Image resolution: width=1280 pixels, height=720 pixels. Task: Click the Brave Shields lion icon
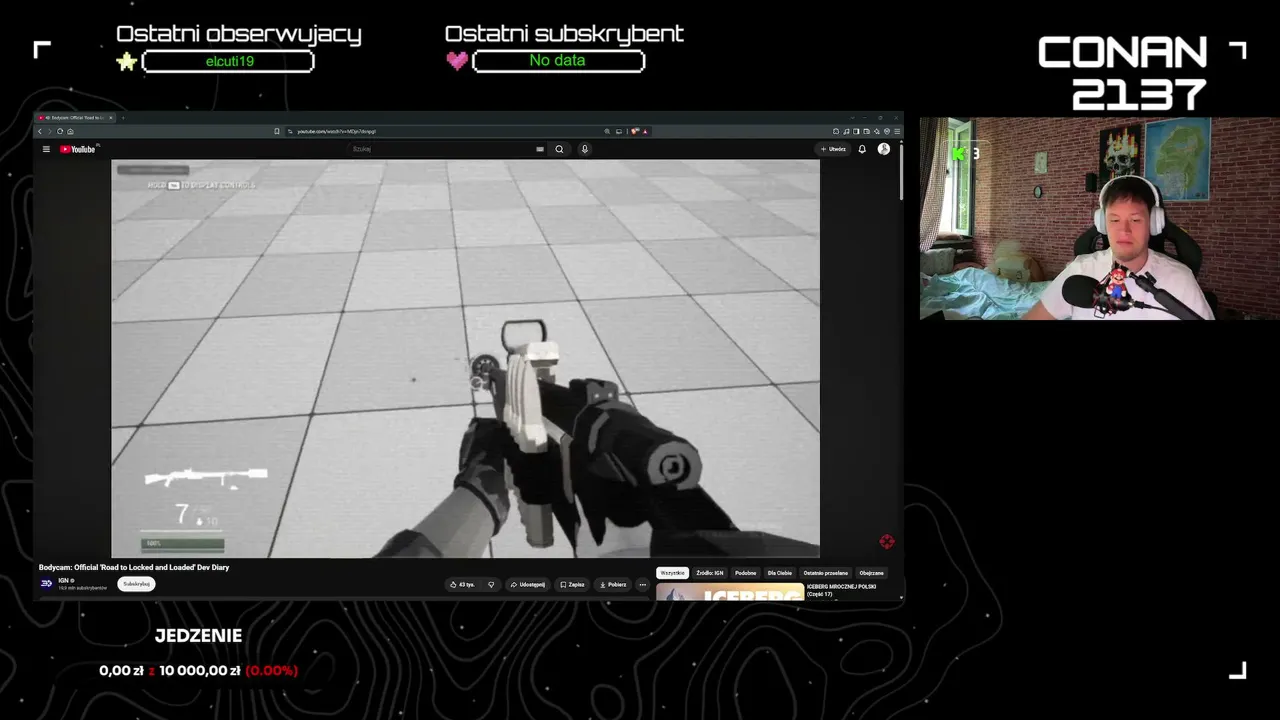tap(634, 131)
